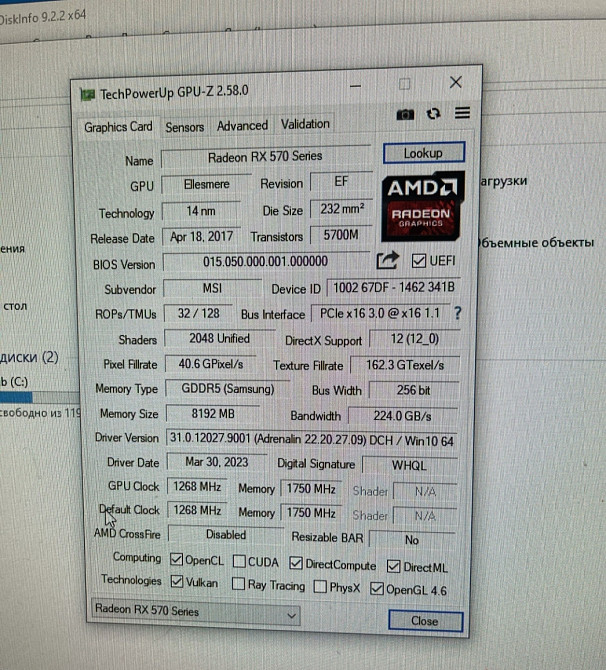This screenshot has width=606, height=670.
Task: Click the Texture Fillrate value 162.3 GTexel/s
Action: (x=405, y=365)
